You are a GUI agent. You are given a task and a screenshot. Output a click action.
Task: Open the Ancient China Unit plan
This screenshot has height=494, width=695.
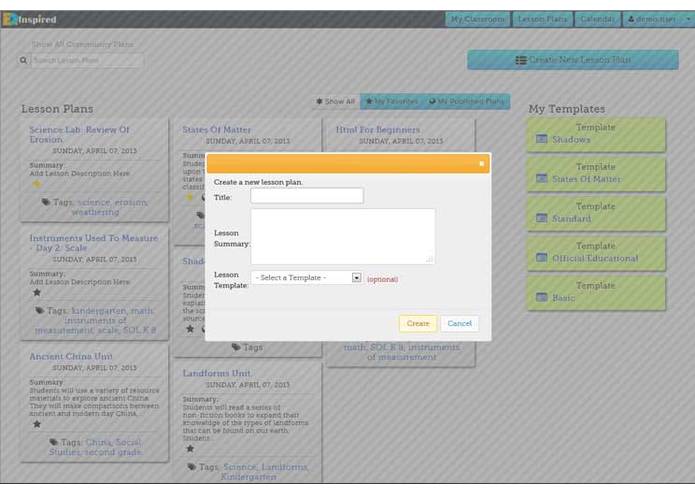coord(71,356)
